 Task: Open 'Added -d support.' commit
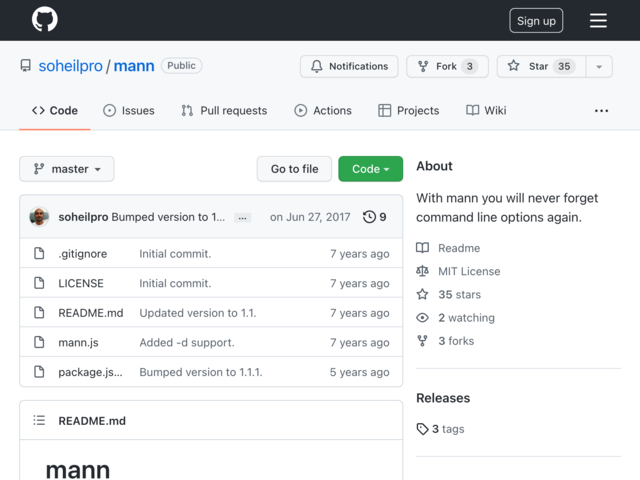[x=187, y=342]
